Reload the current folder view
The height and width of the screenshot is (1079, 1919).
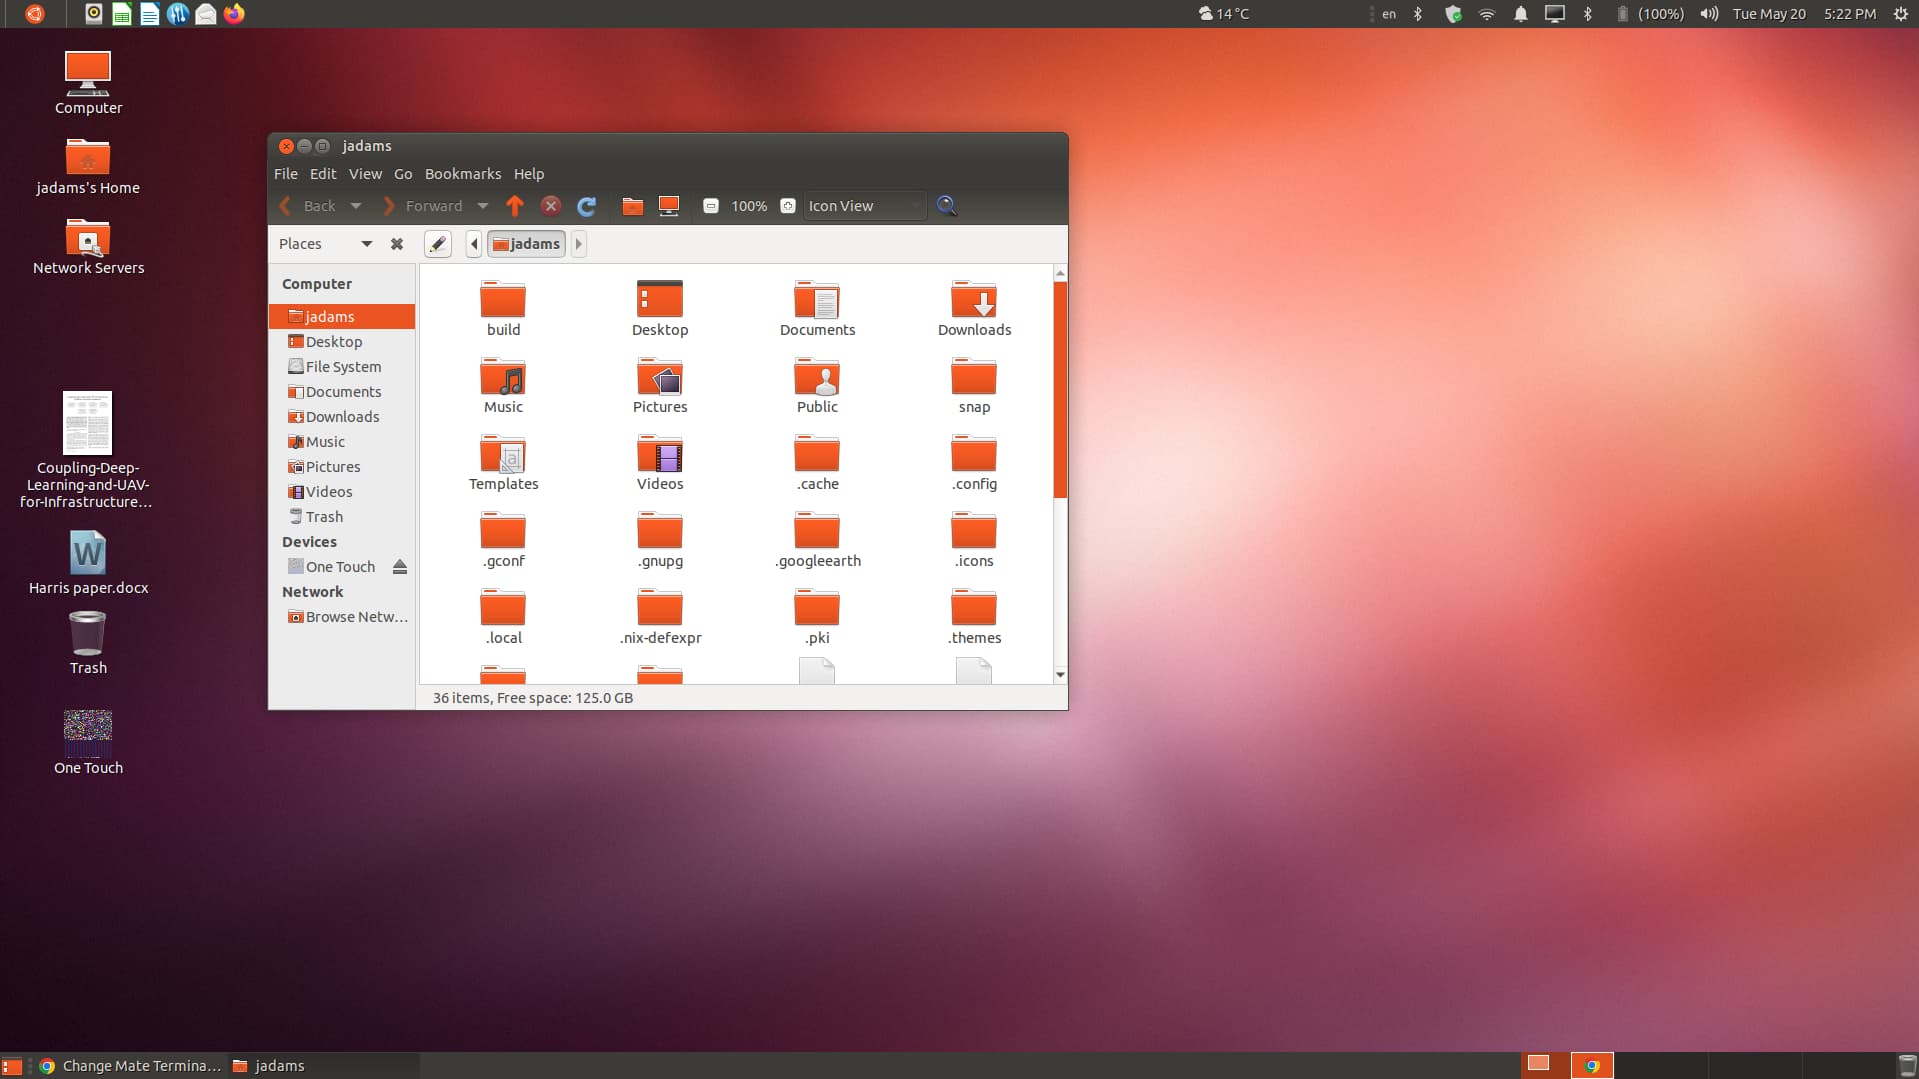(587, 206)
